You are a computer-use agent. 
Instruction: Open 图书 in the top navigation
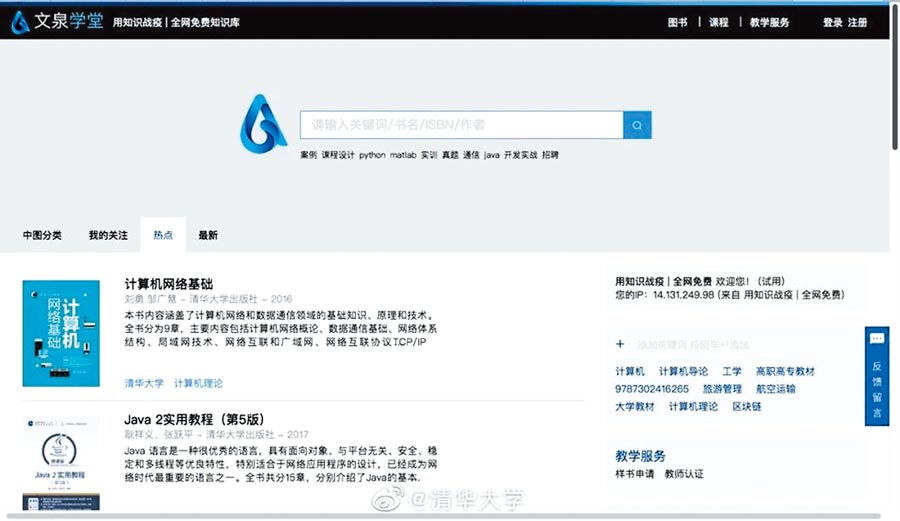pos(677,22)
